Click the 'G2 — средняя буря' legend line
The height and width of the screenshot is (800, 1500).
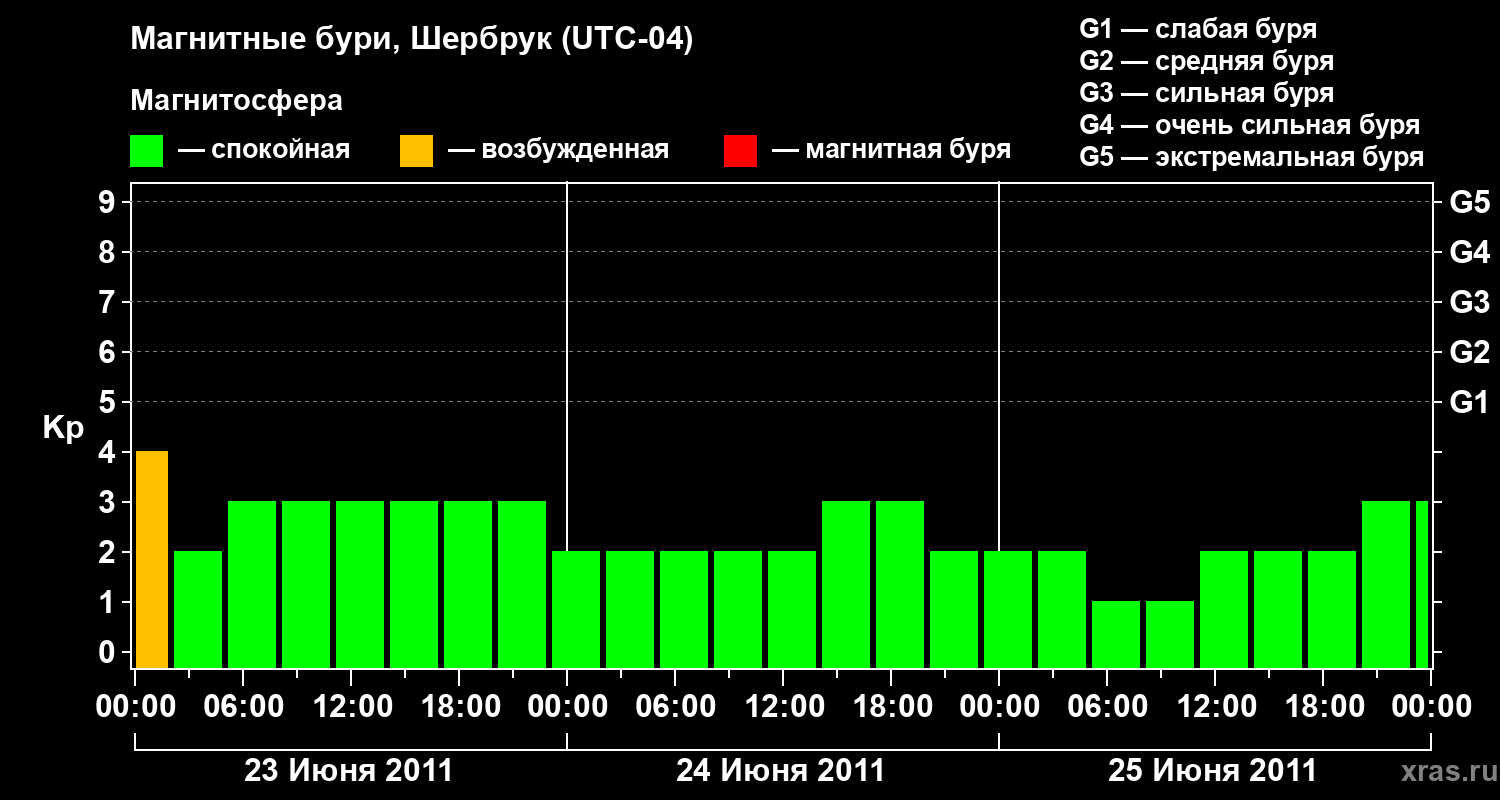[1206, 61]
